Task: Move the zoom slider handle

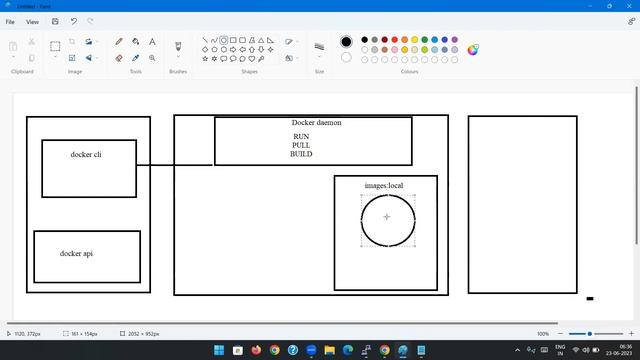Action: click(589, 334)
